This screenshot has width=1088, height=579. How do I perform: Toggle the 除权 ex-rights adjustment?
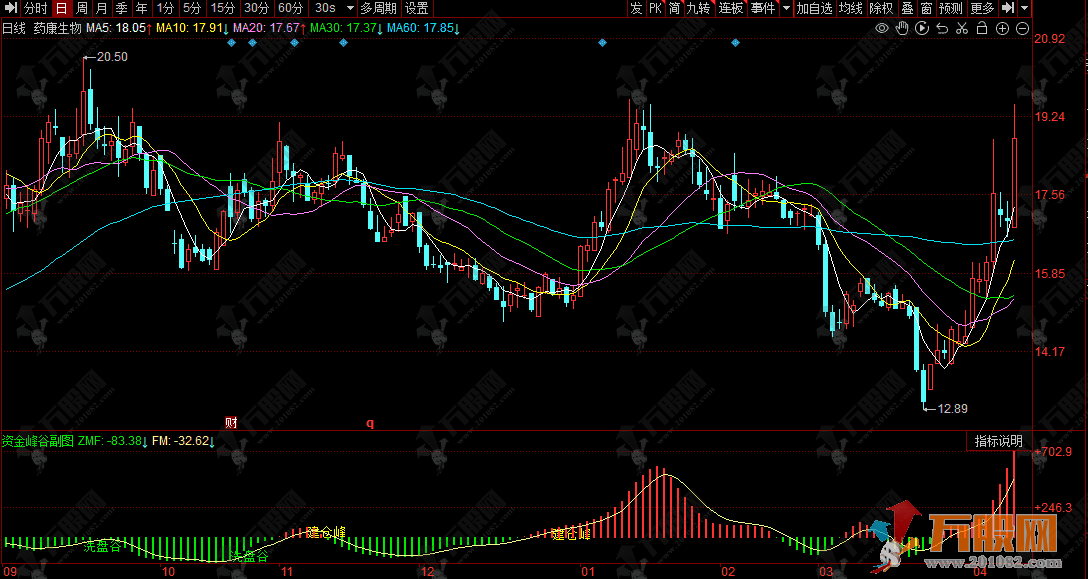(881, 8)
